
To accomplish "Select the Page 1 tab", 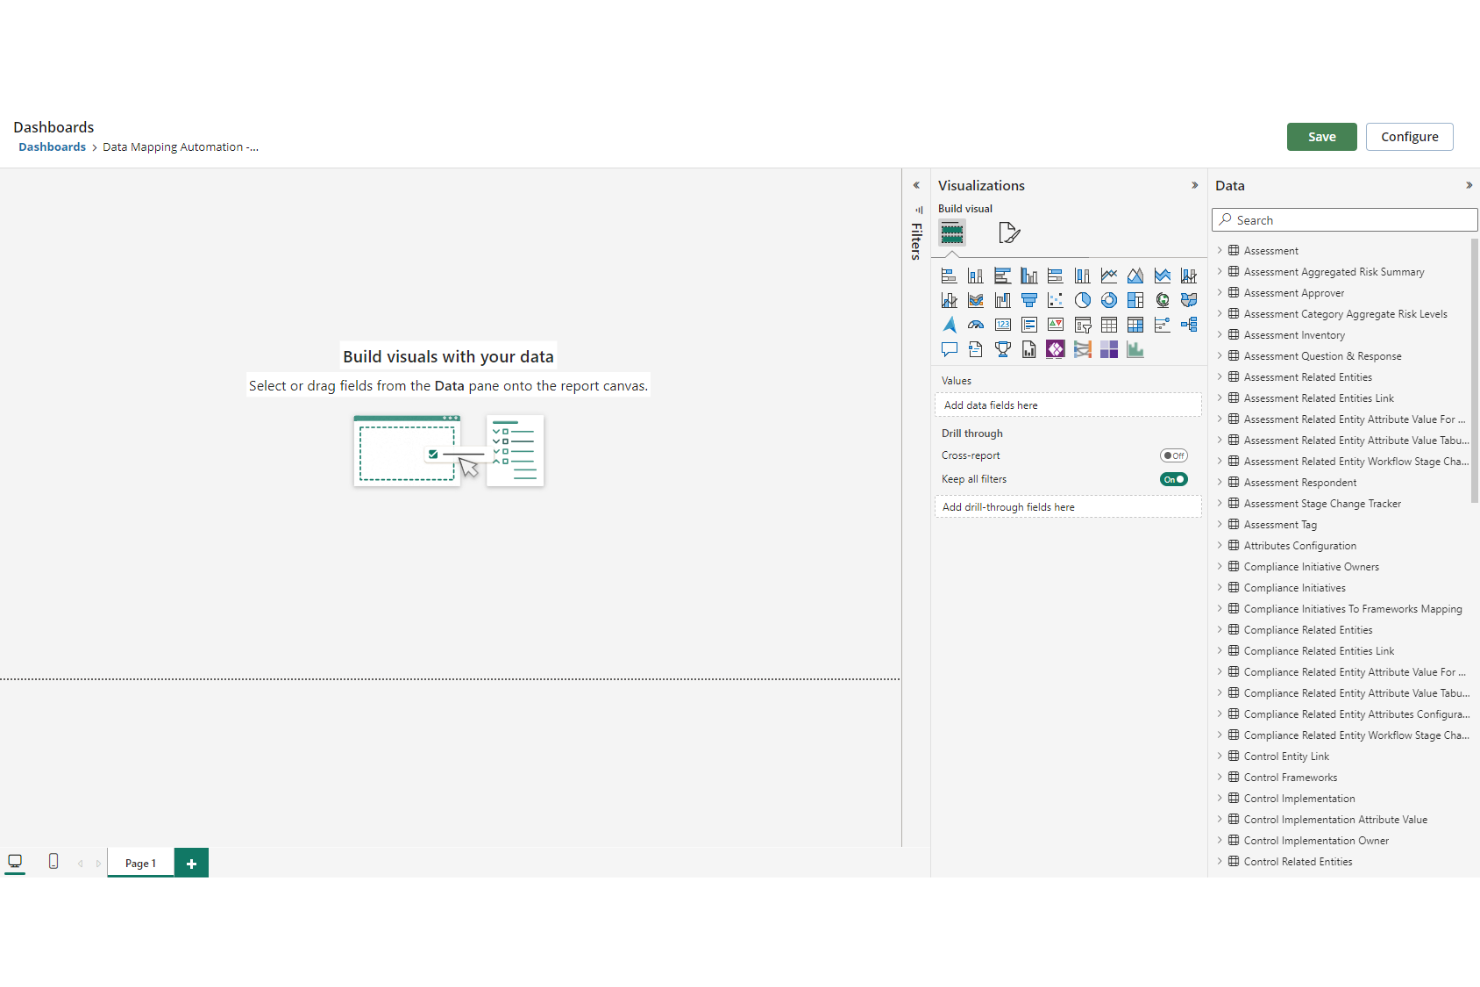I will 139,862.
